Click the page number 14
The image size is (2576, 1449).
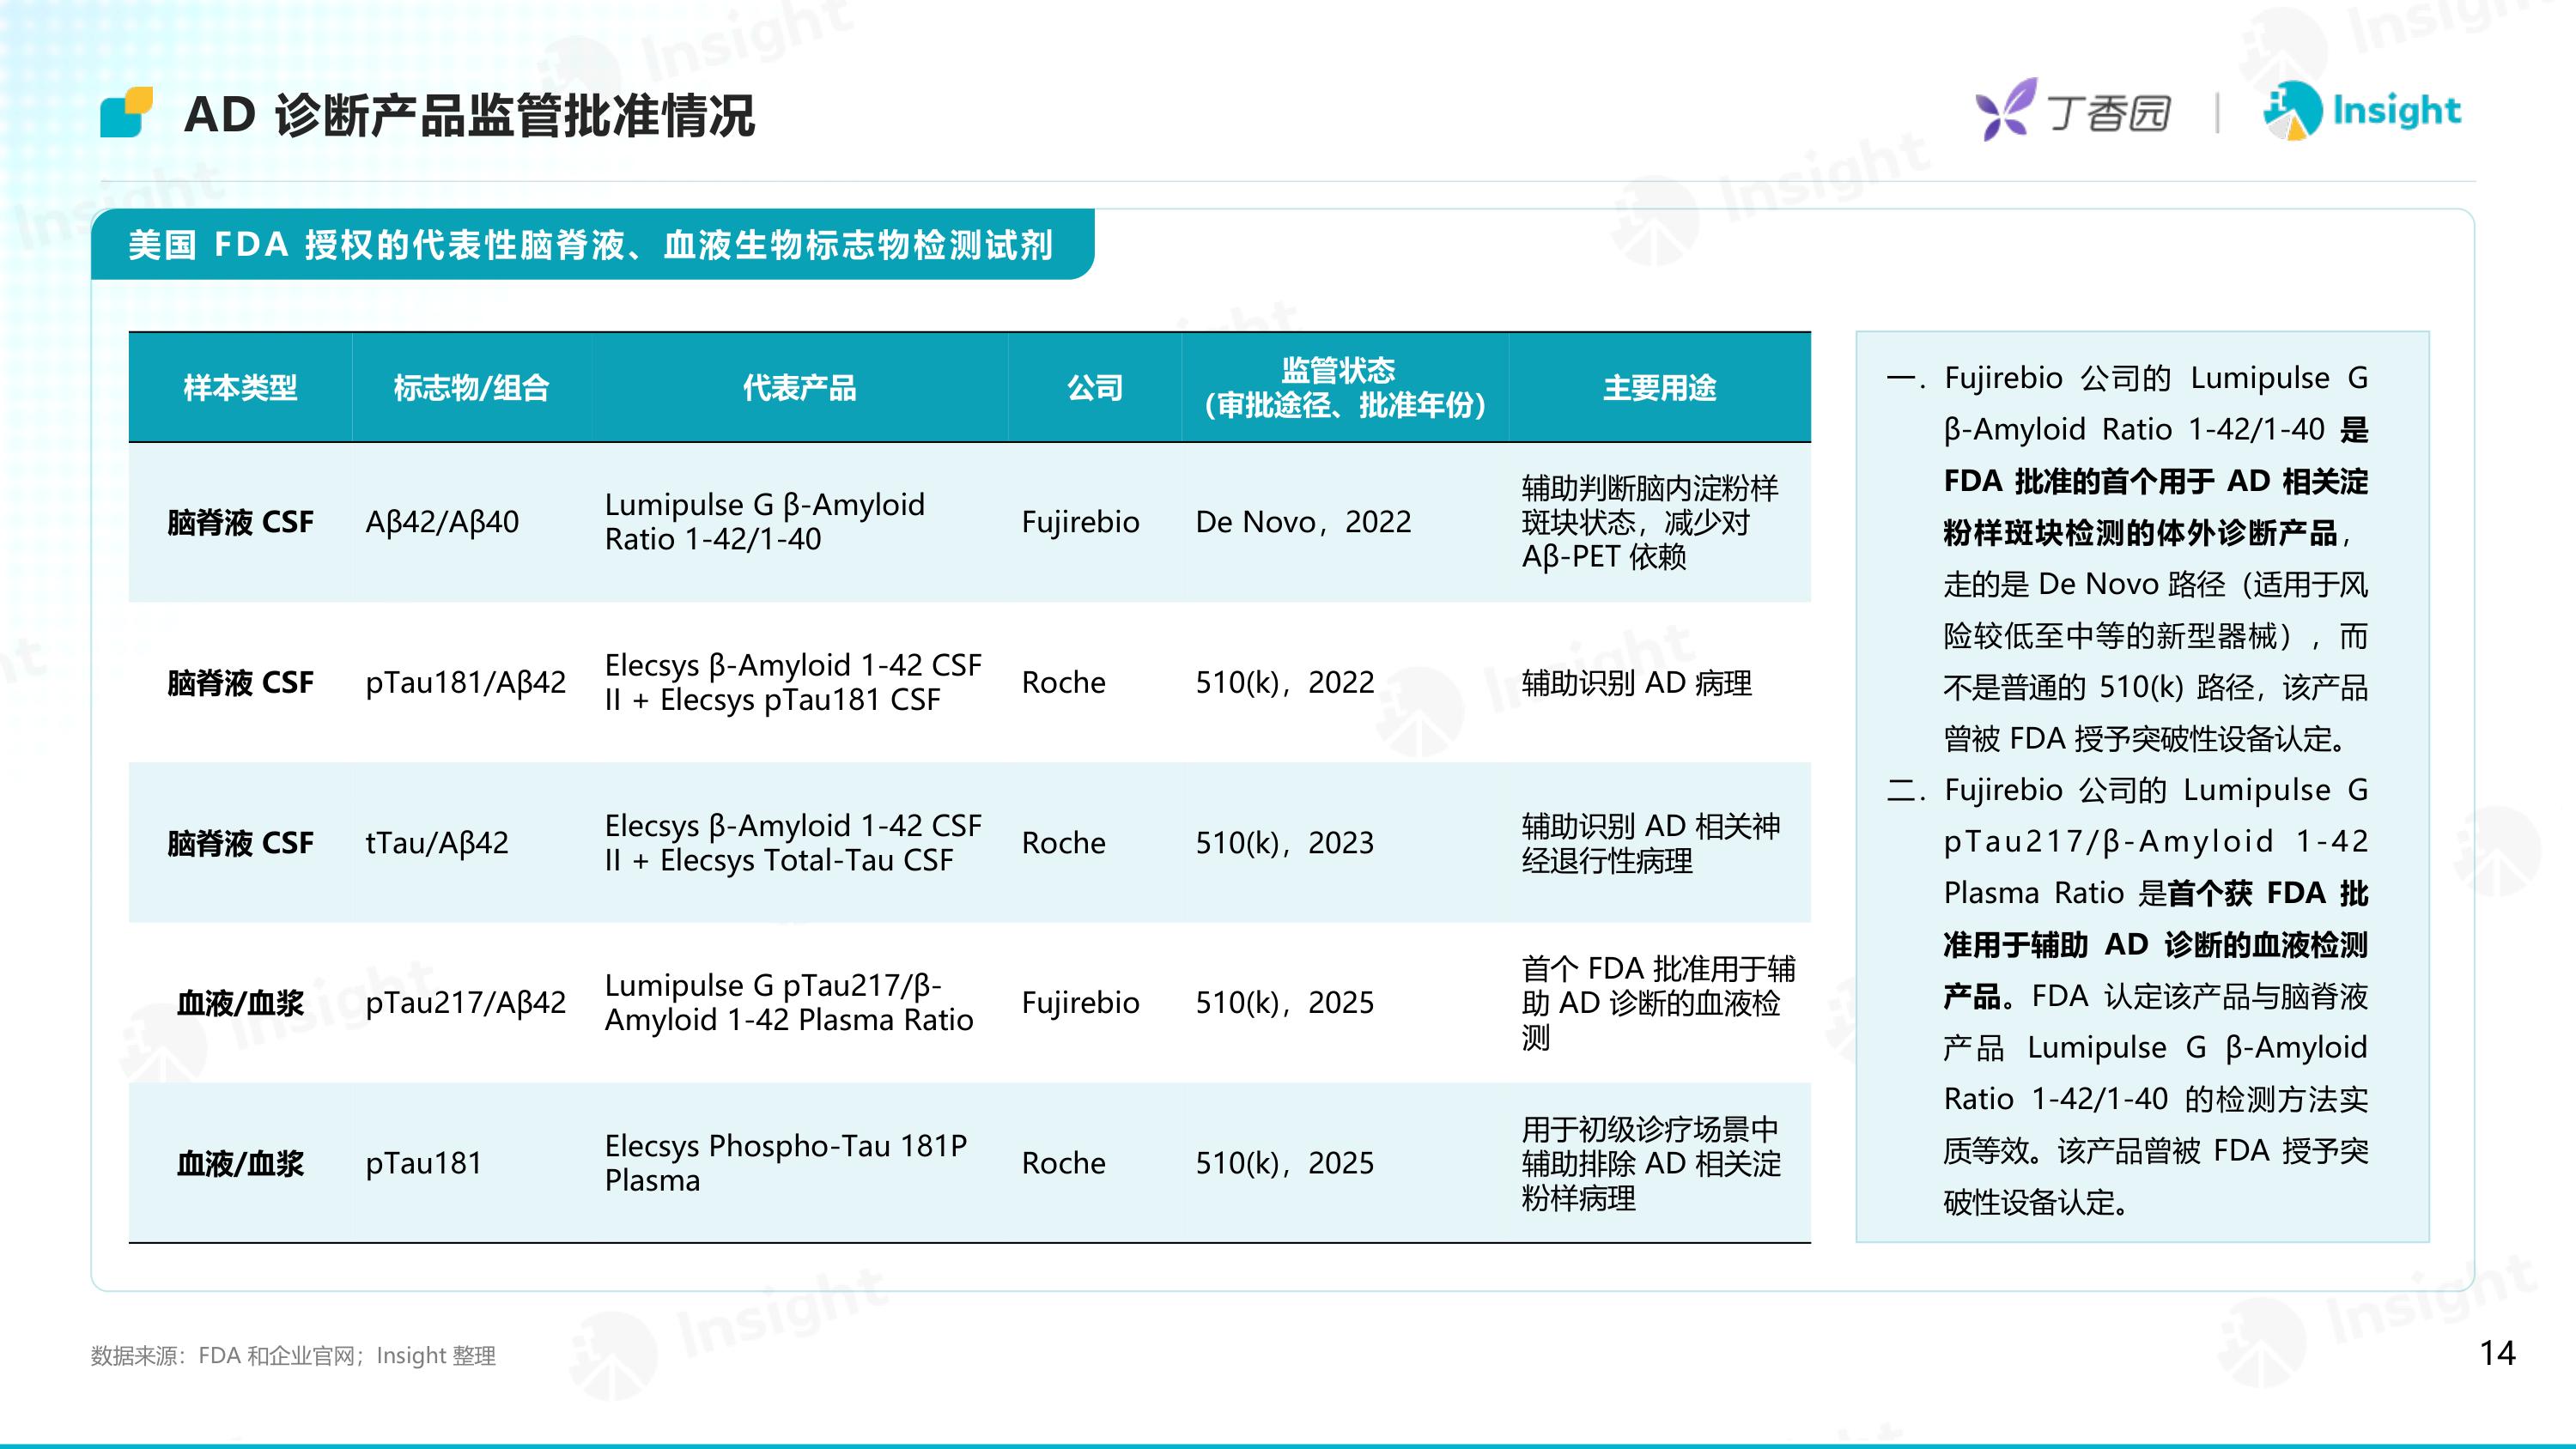pos(2497,1353)
